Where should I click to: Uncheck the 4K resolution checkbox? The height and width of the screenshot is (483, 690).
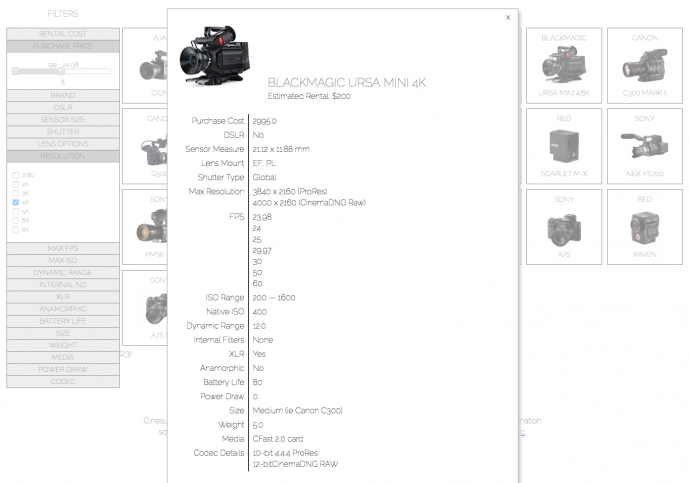(x=16, y=202)
